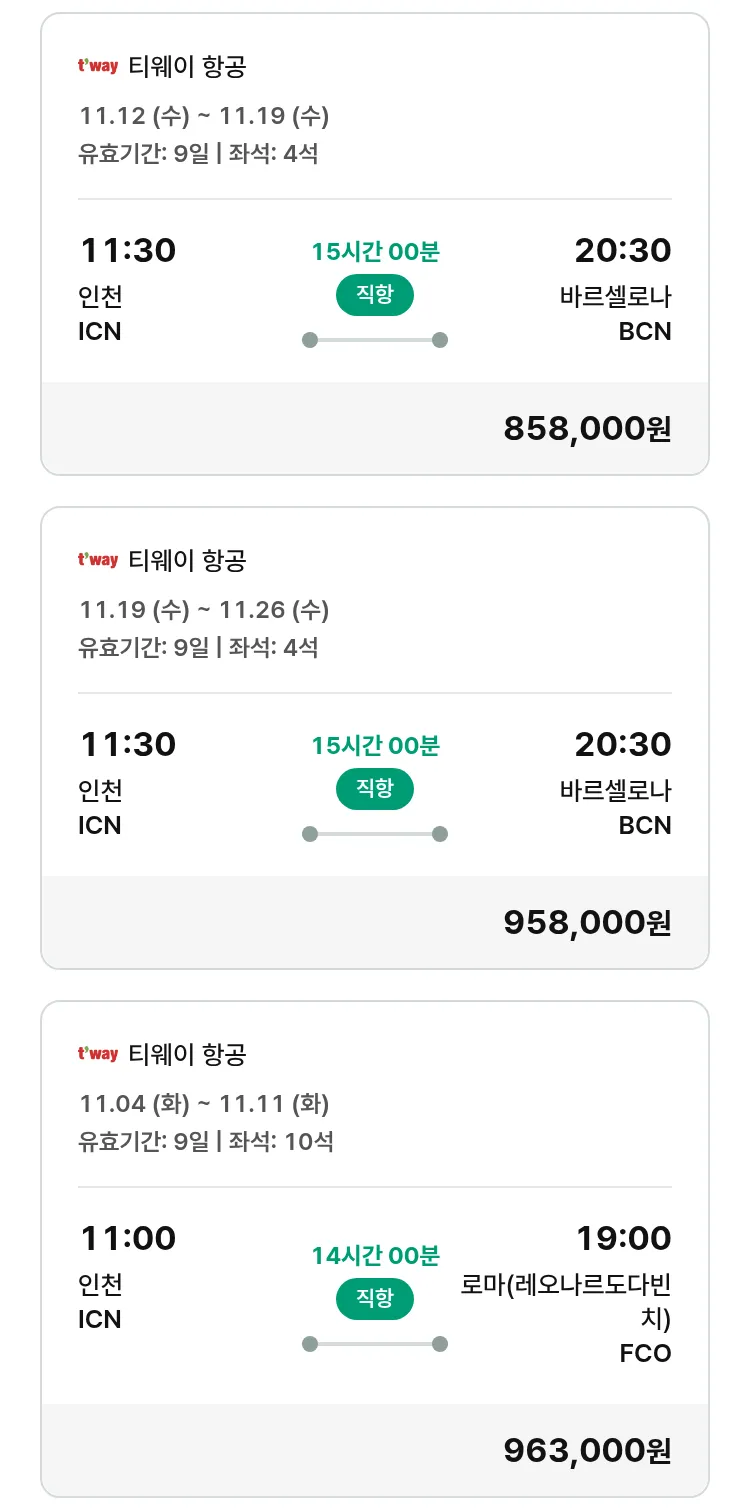Click the 11.04 (화) ~ 11.11 (화) date range

point(204,1103)
